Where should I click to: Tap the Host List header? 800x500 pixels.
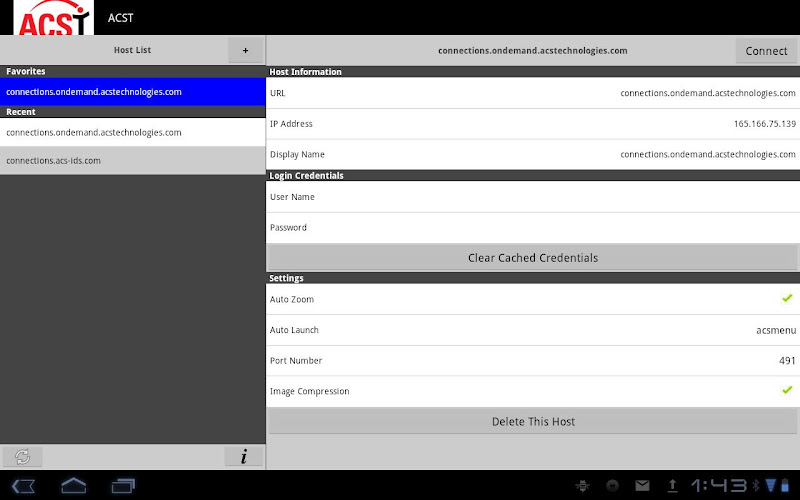132,50
